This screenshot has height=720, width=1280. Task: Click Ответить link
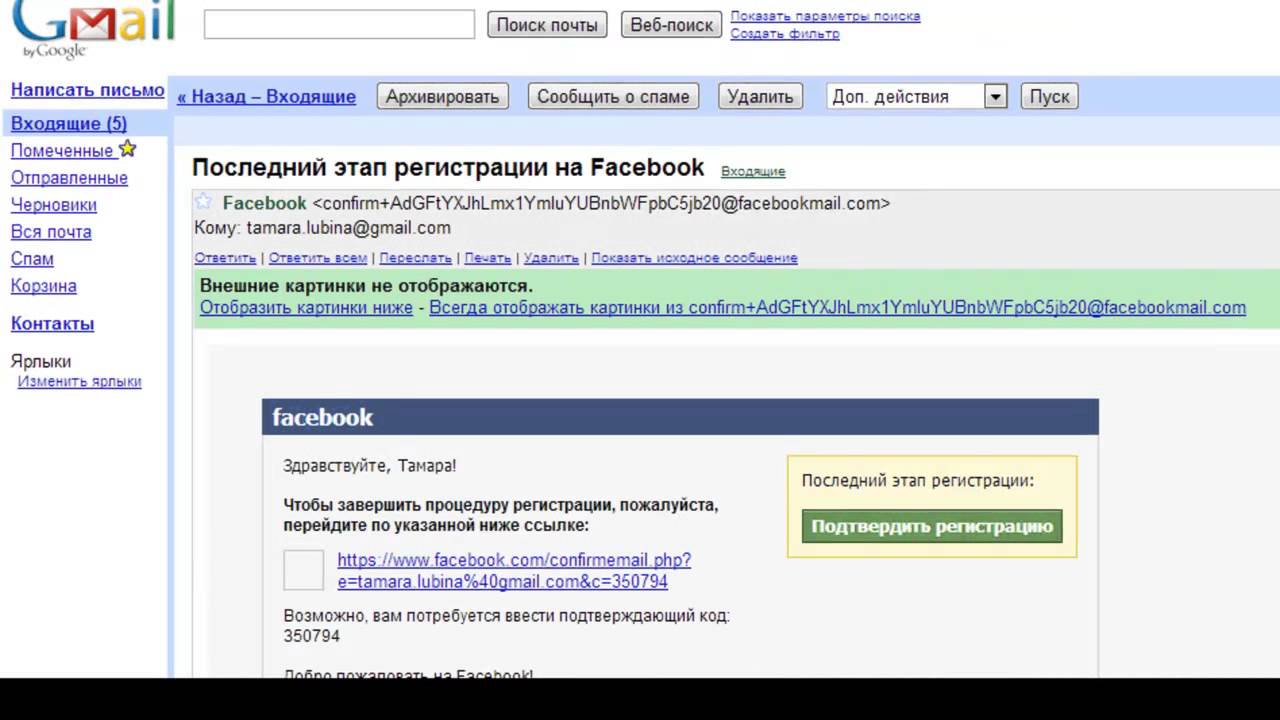point(225,258)
